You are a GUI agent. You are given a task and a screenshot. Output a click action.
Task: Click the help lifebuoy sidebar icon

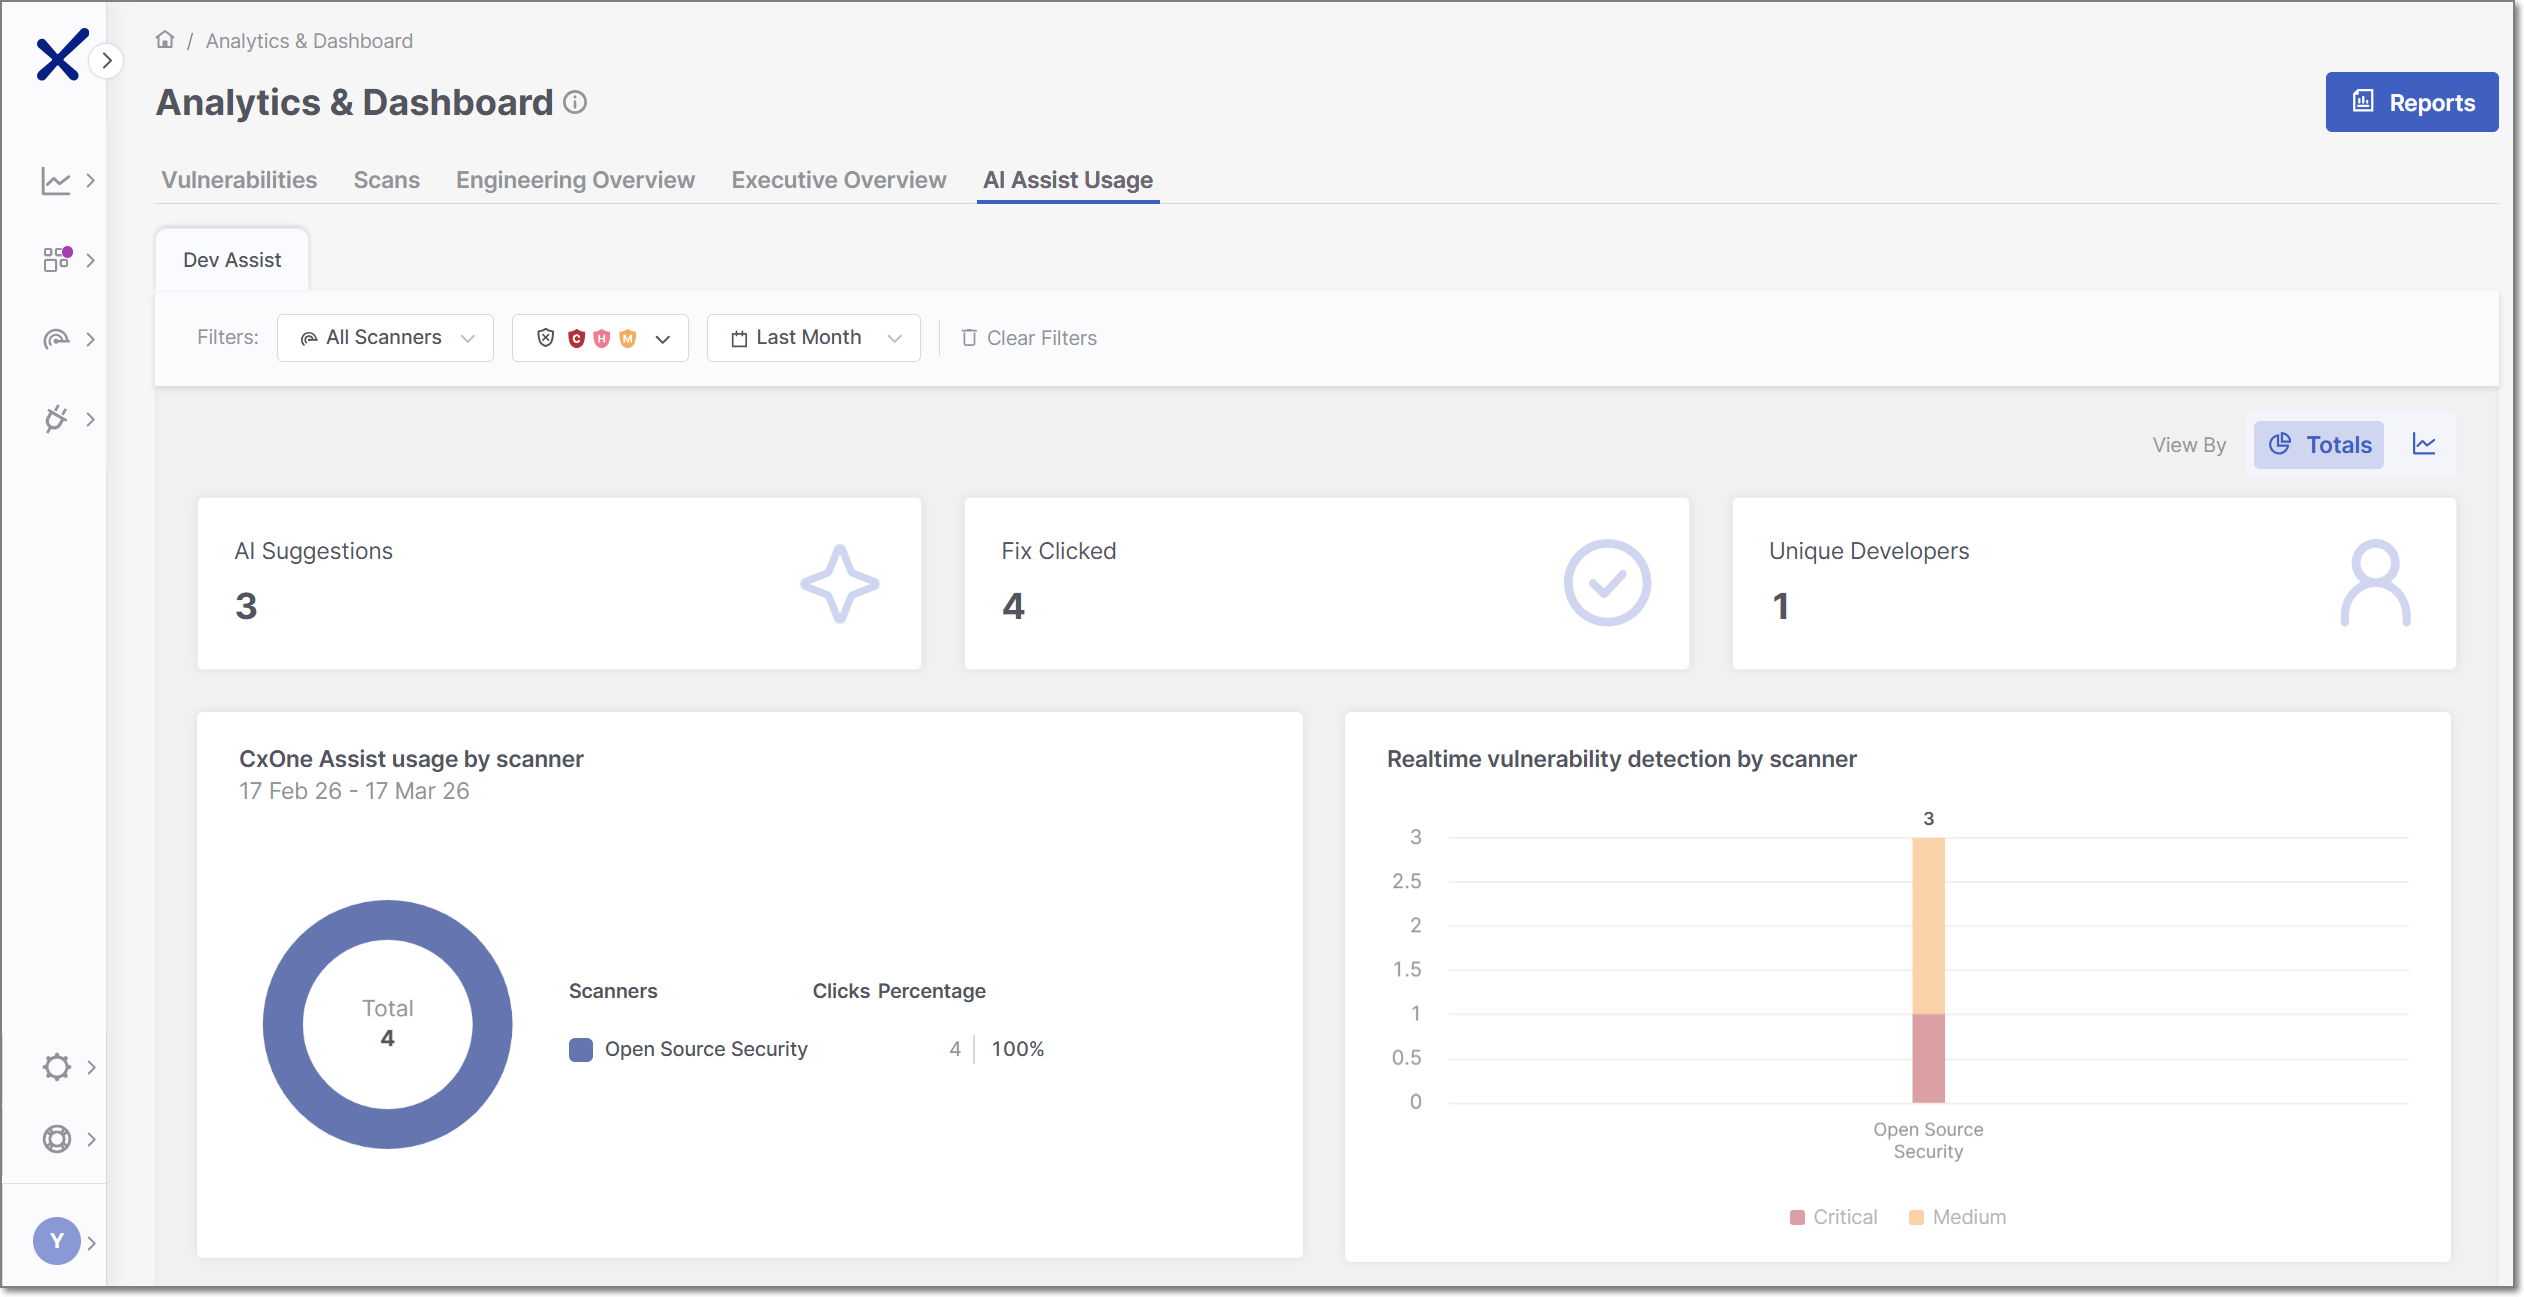(x=57, y=1139)
